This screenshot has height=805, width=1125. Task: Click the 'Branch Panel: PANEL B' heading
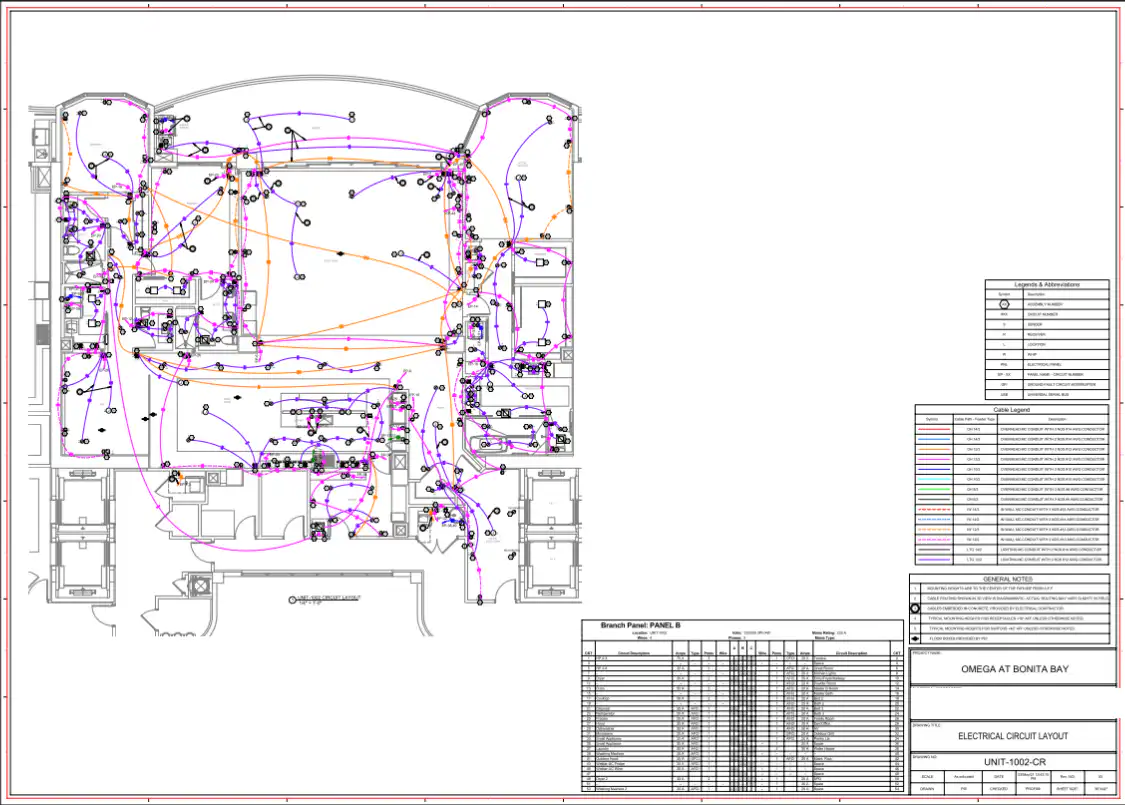pyautogui.click(x=640, y=626)
